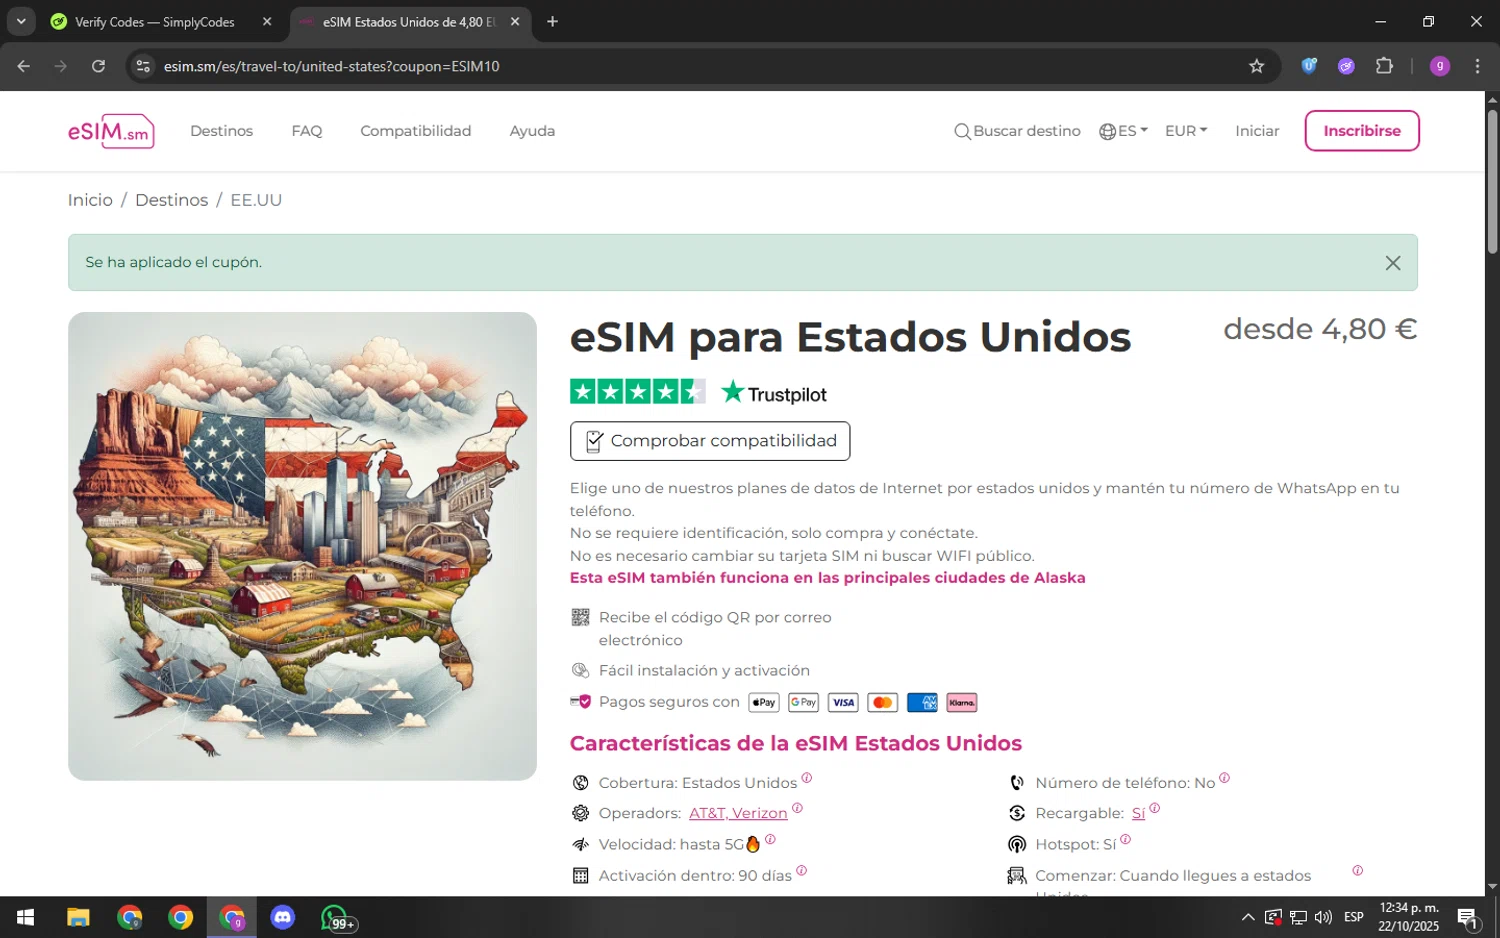Image resolution: width=1500 pixels, height=938 pixels.
Task: Dismiss the coupon applied alert
Action: click(1392, 263)
